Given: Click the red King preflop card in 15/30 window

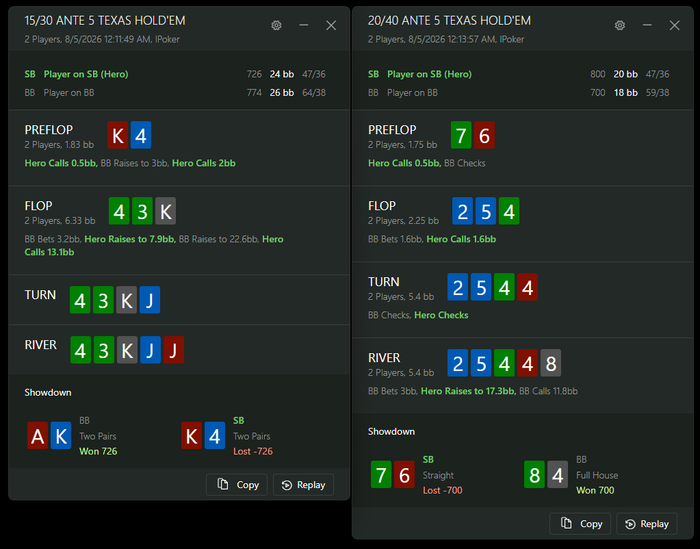Looking at the screenshot, I should click(118, 135).
